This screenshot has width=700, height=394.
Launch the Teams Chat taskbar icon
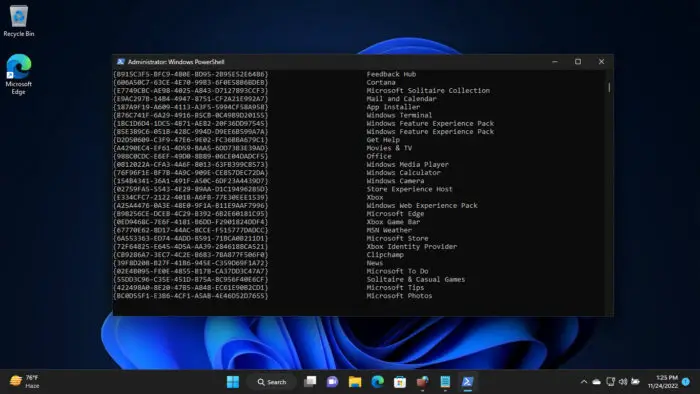click(332, 382)
